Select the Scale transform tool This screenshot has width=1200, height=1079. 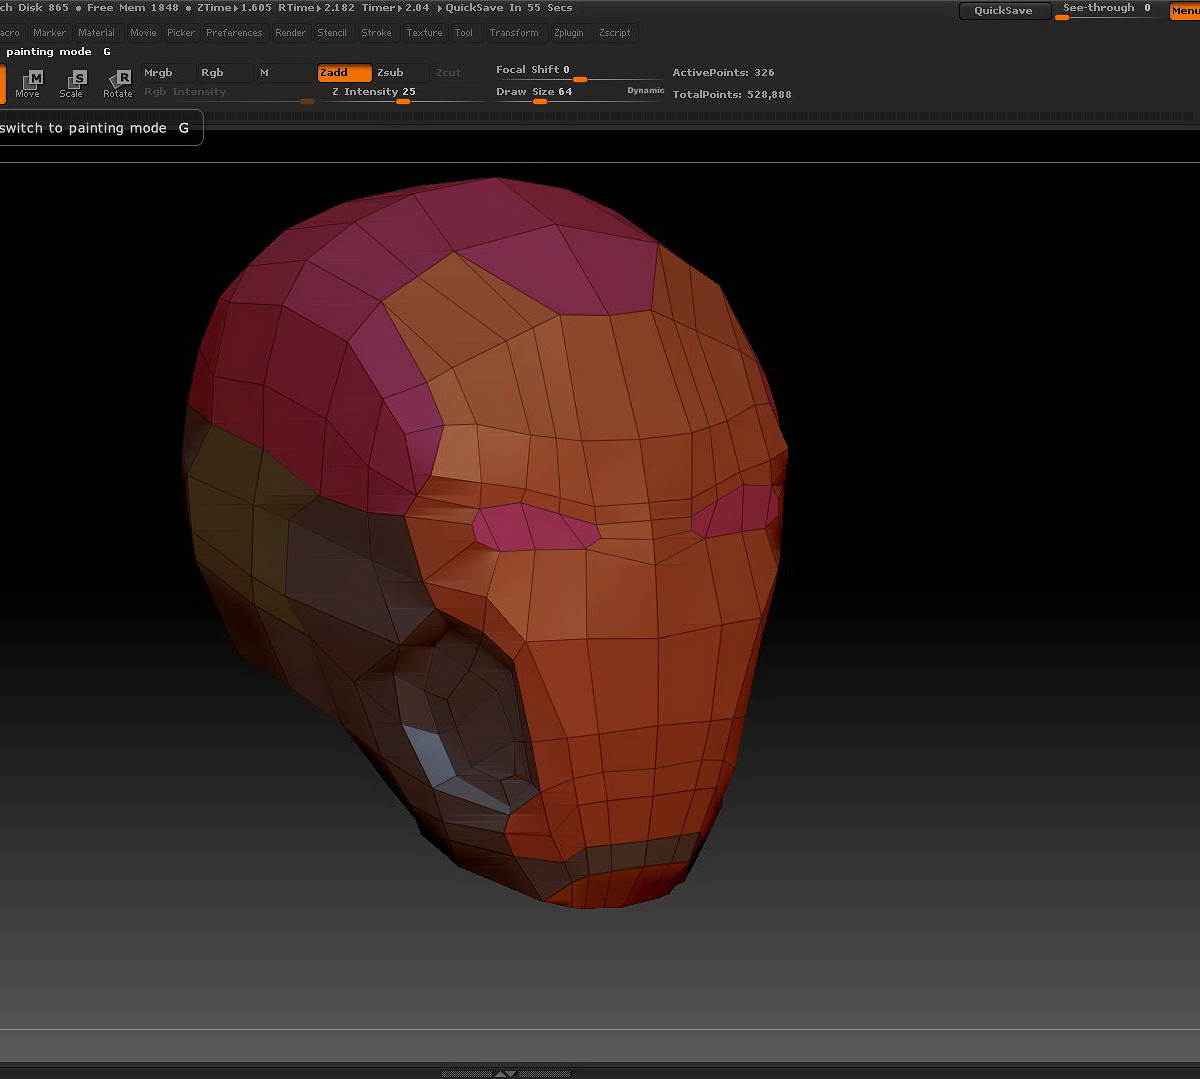(x=72, y=83)
